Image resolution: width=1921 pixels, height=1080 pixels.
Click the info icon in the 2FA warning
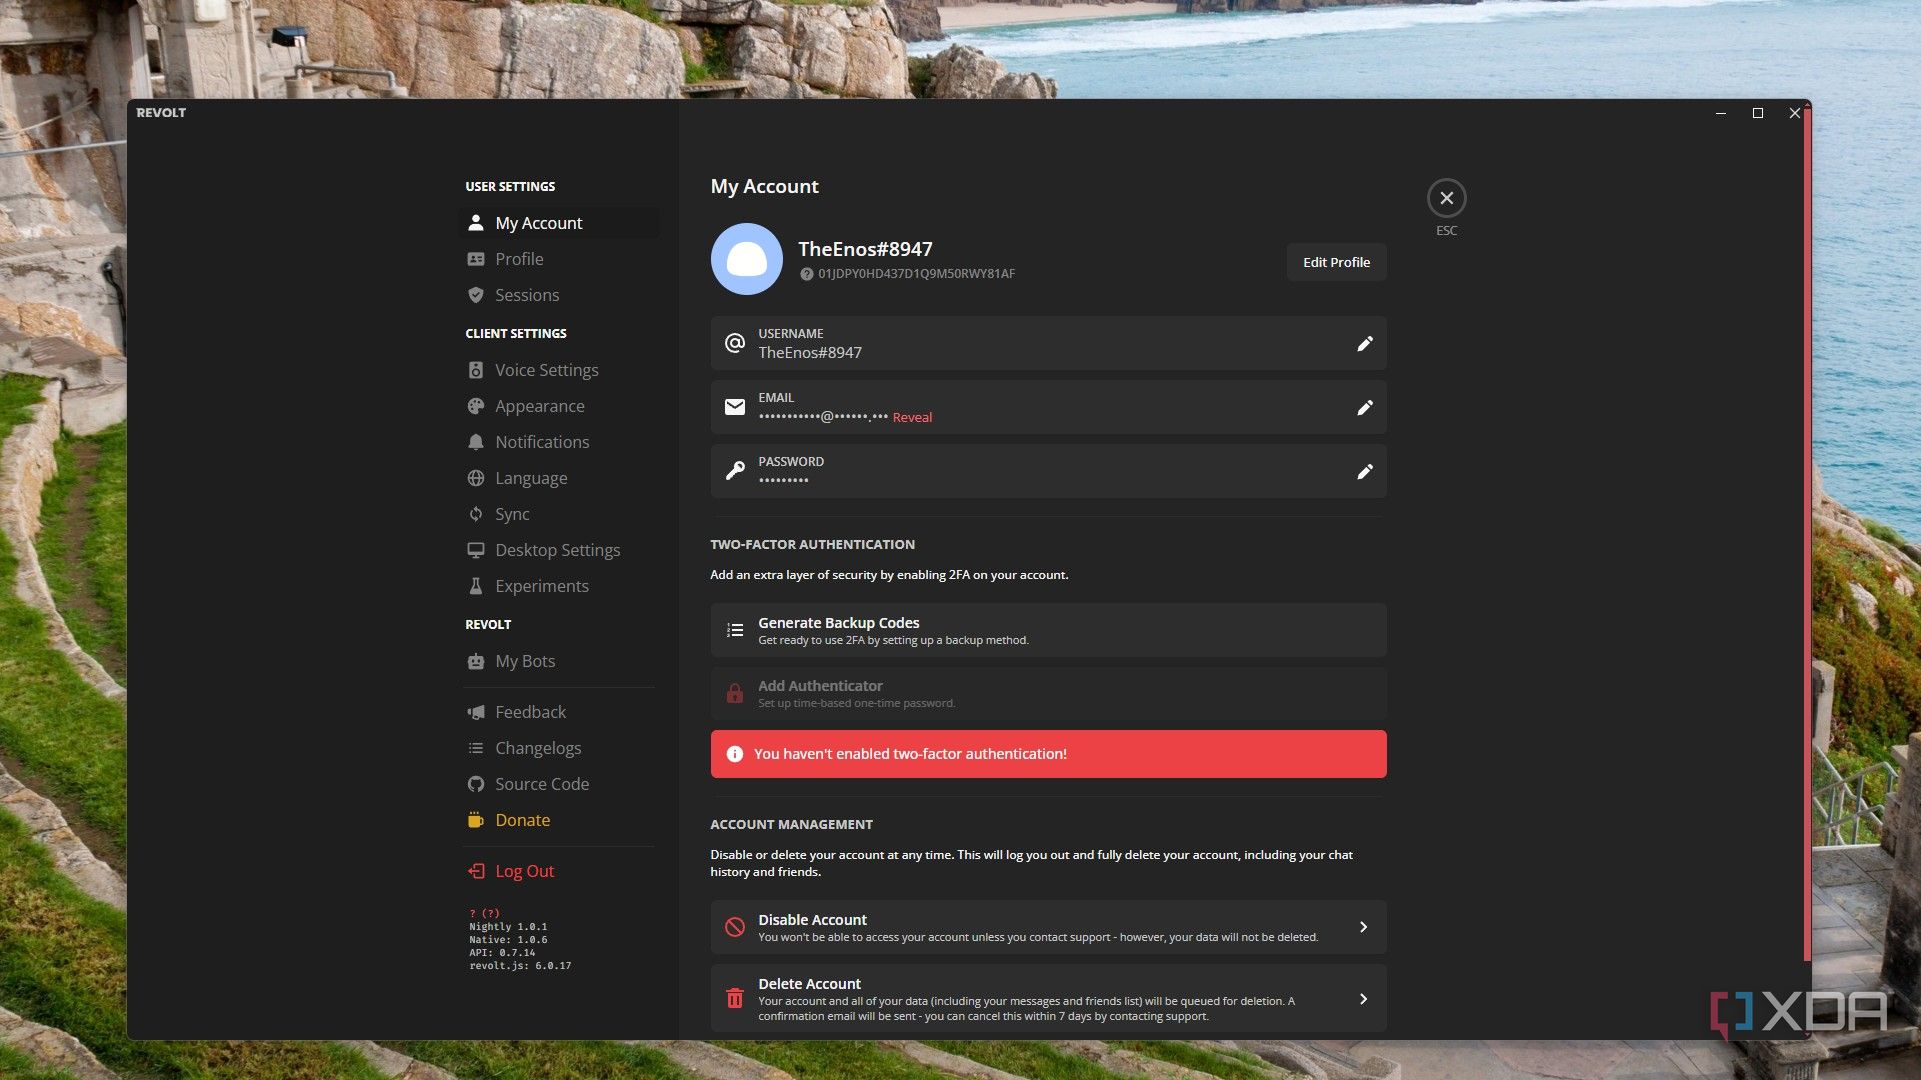[x=734, y=754]
